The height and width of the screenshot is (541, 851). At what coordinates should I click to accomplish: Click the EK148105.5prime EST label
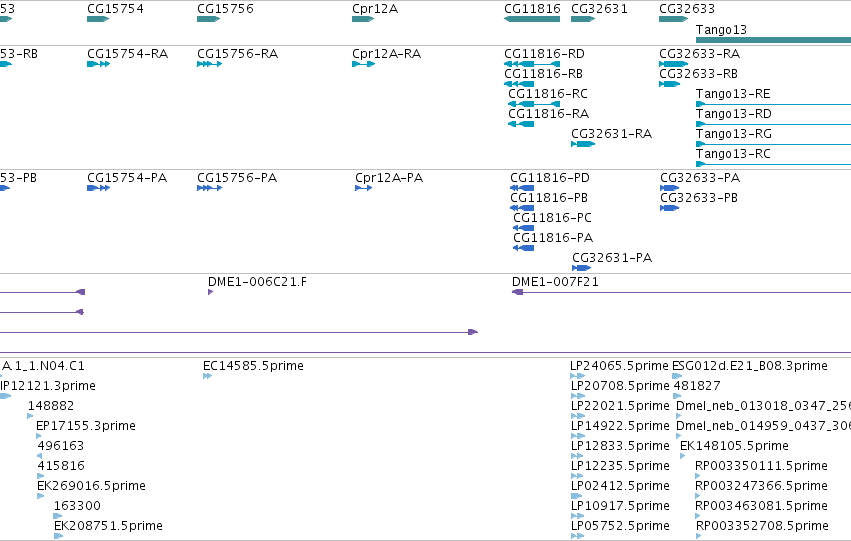(734, 446)
